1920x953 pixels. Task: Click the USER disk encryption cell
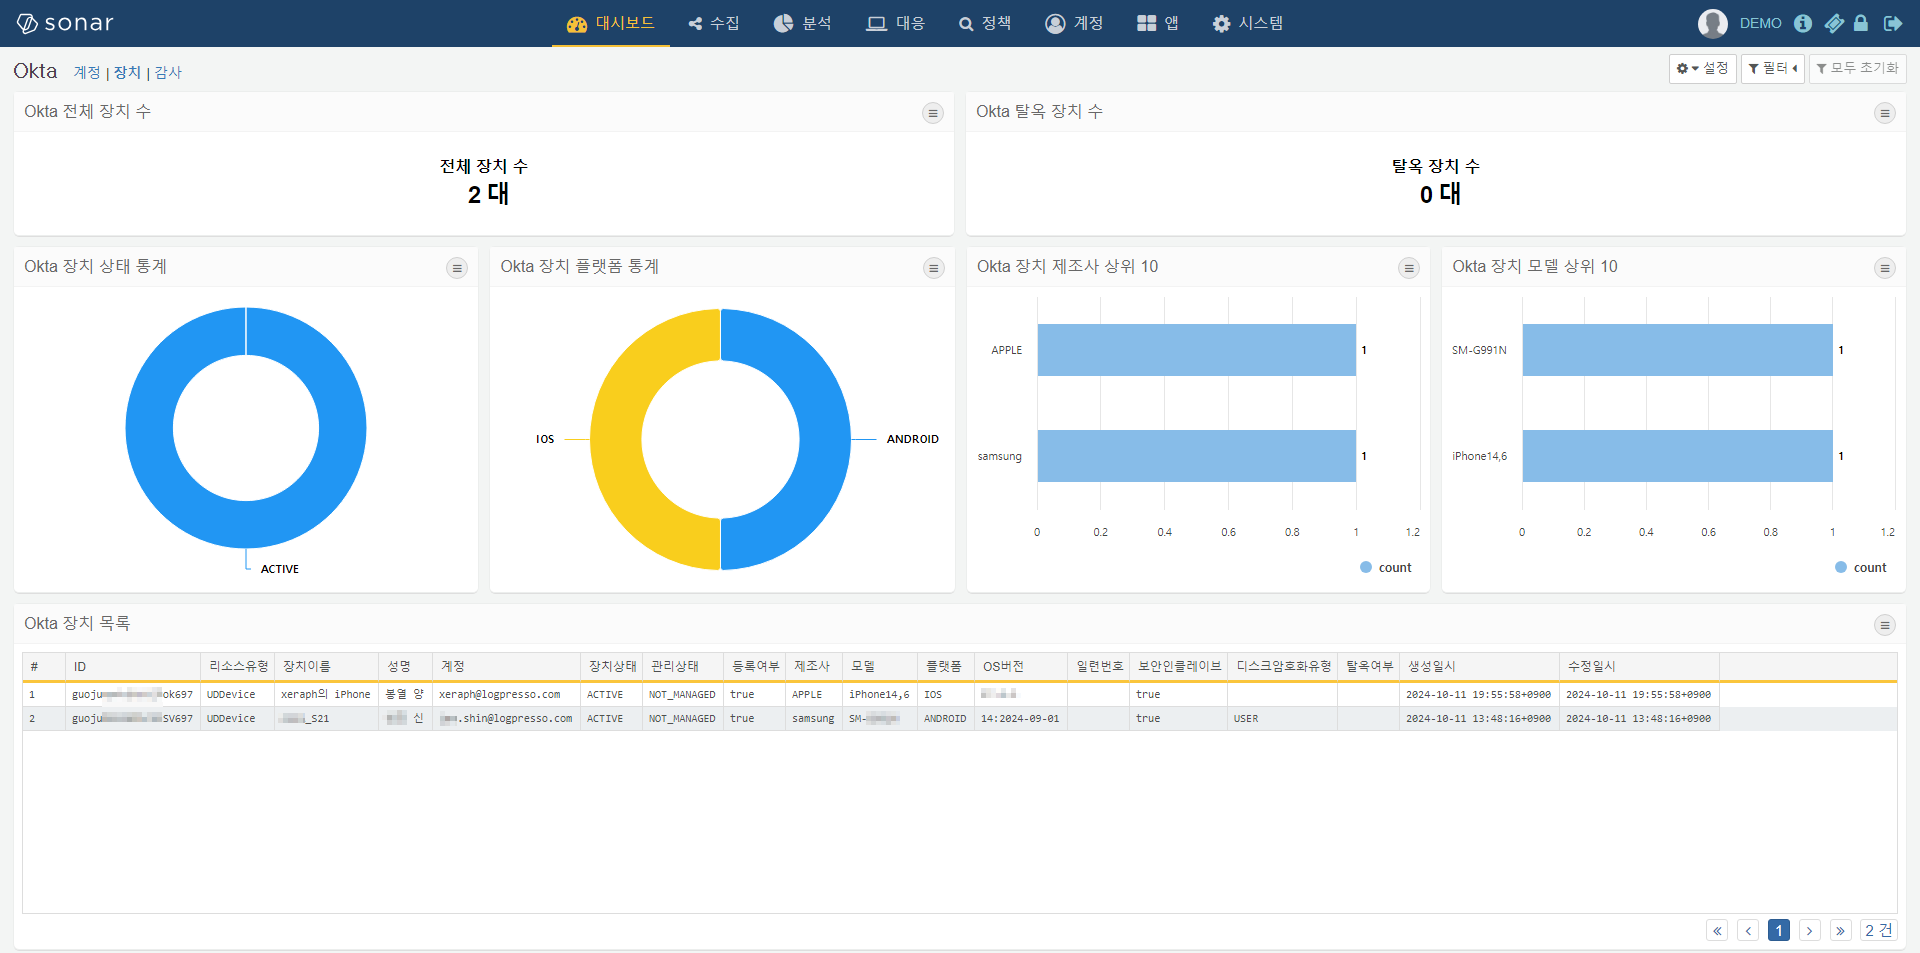click(1282, 718)
